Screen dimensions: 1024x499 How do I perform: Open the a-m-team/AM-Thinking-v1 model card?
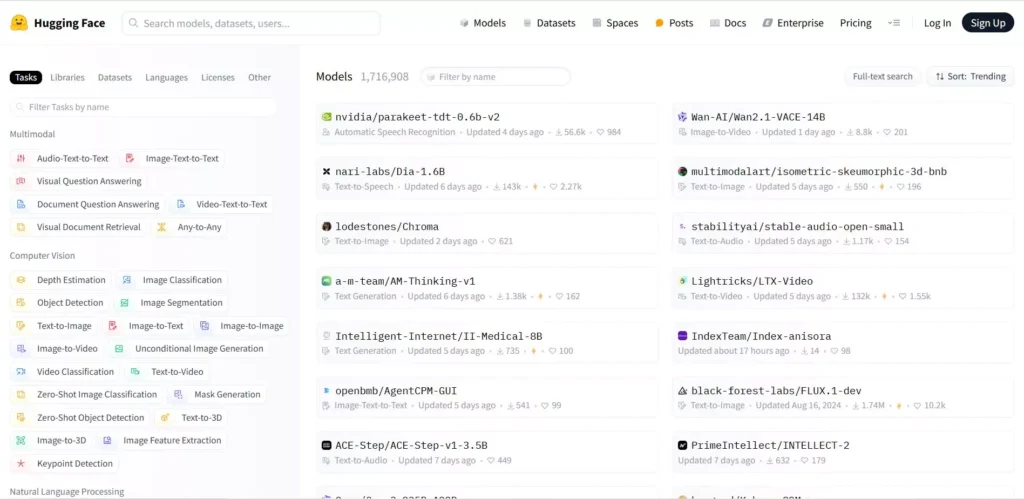point(487,288)
